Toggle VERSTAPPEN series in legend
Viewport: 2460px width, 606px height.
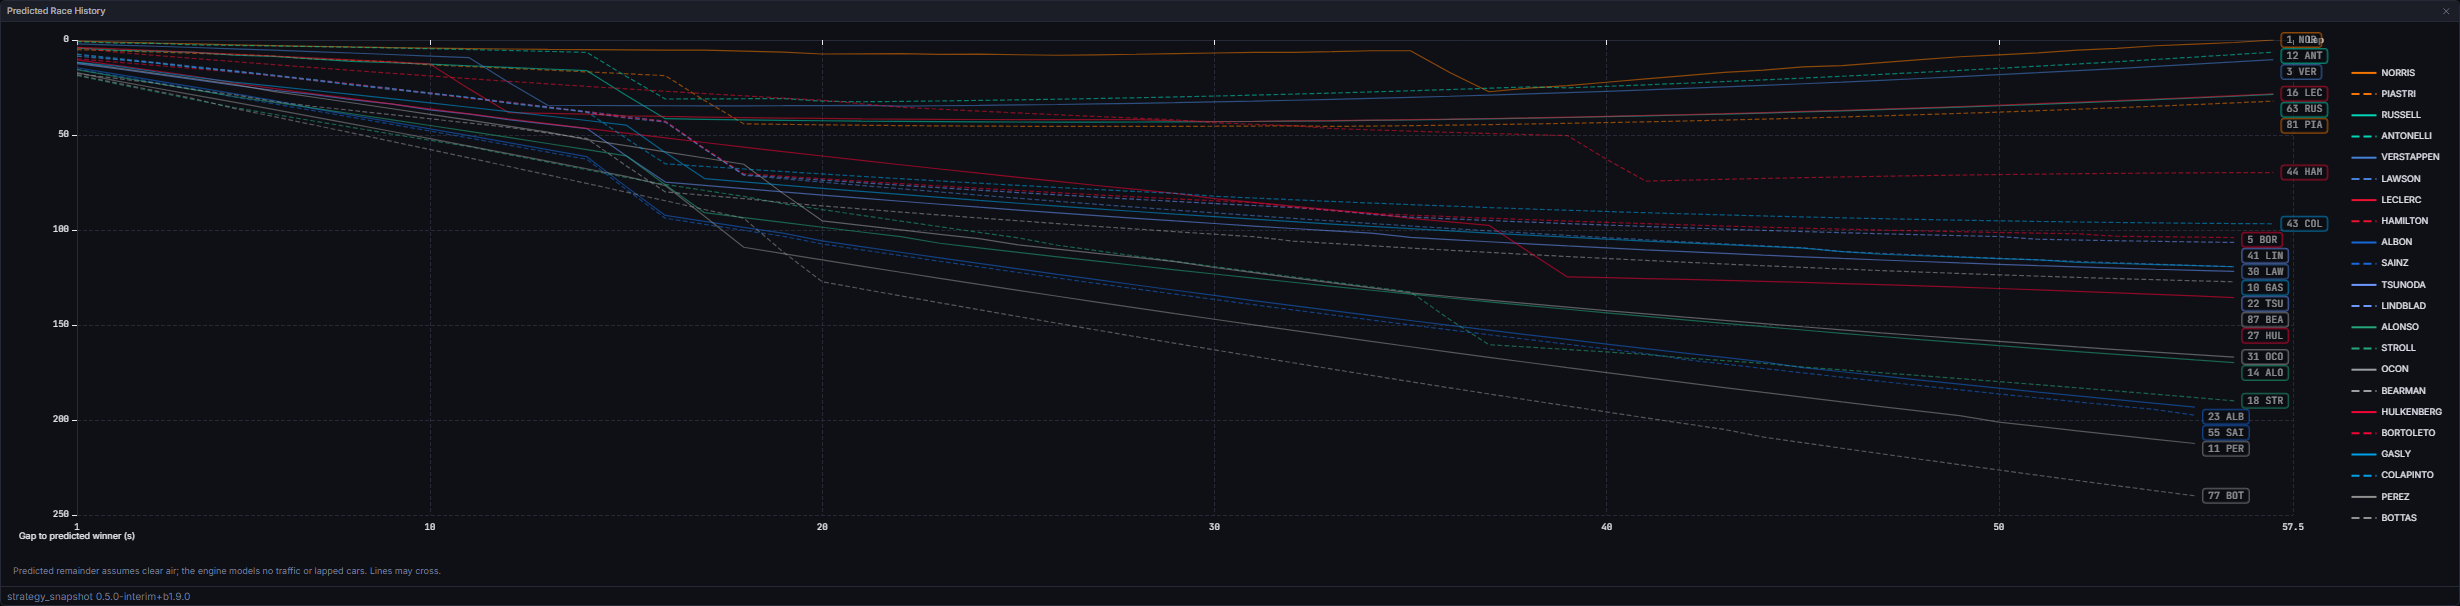[x=2395, y=157]
